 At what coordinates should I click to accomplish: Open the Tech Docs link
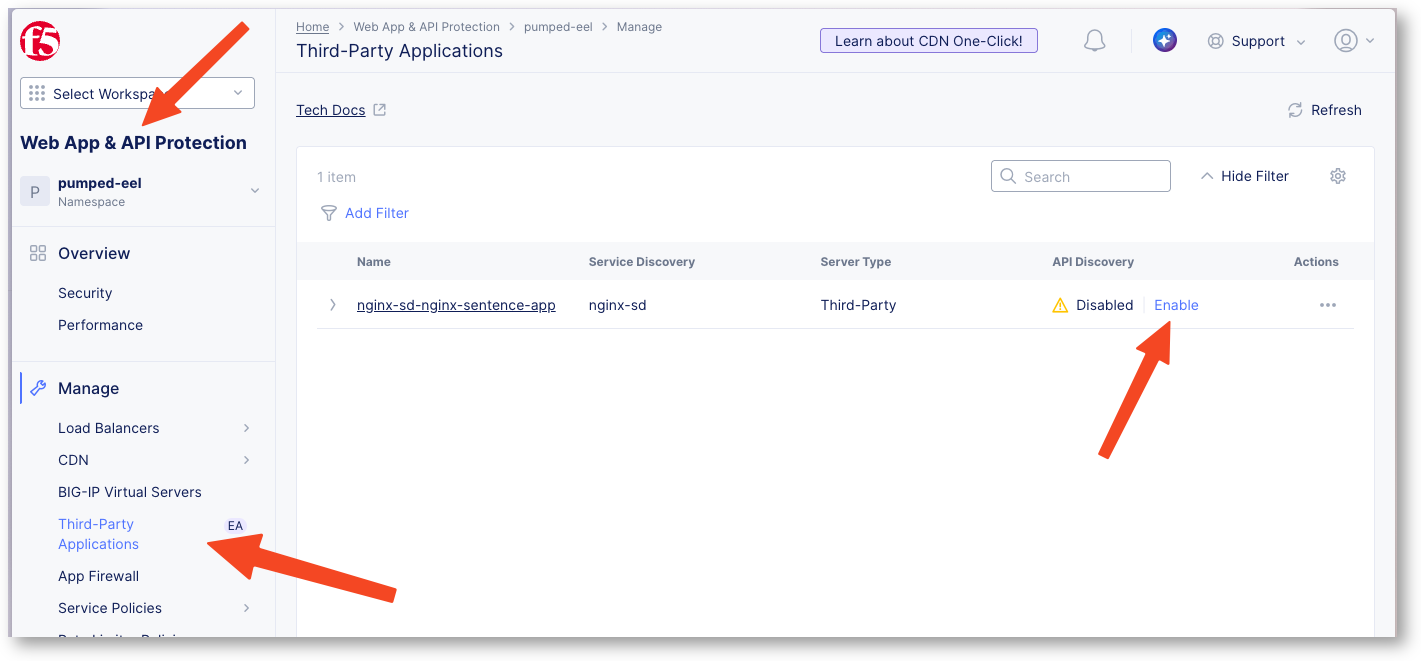330,110
